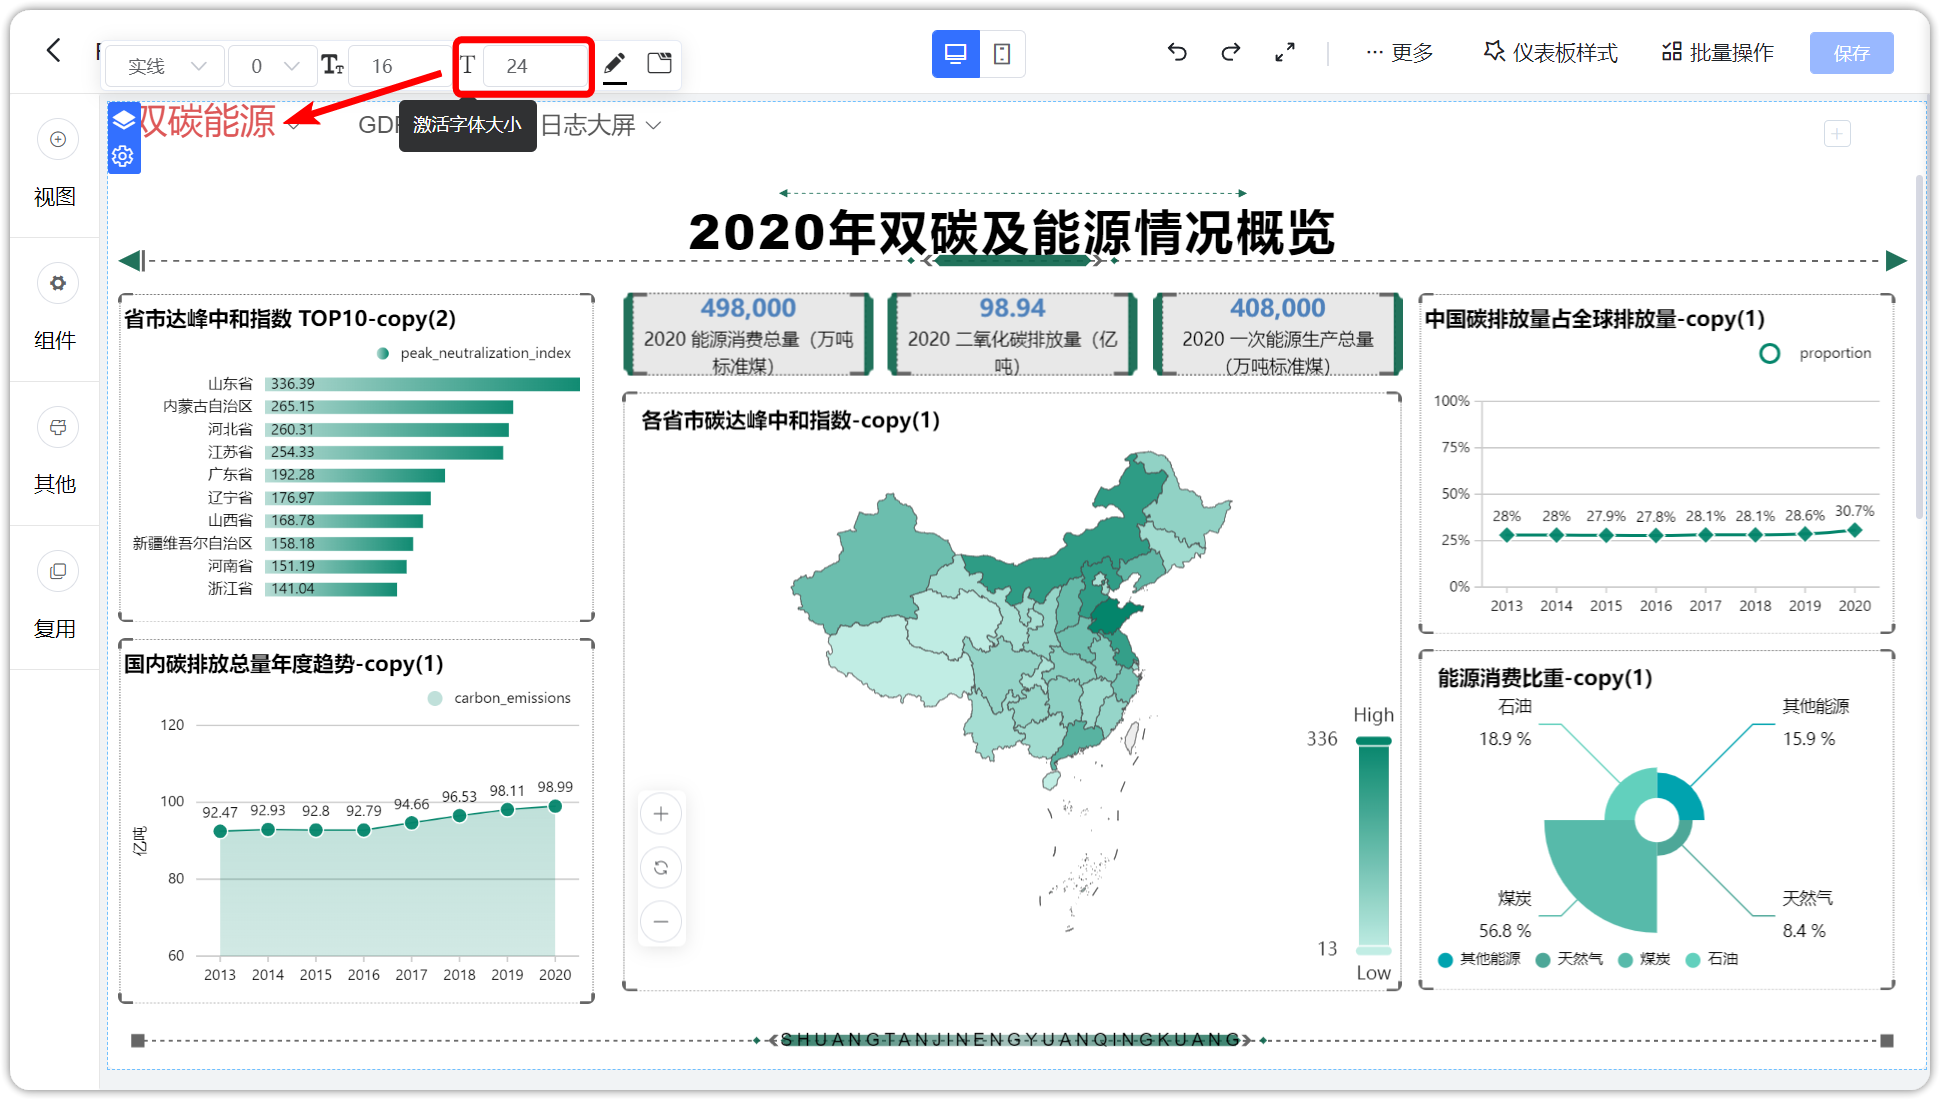Toggle peak_neutralization_index legend
This screenshot has height=1100, width=1940.
[x=474, y=353]
